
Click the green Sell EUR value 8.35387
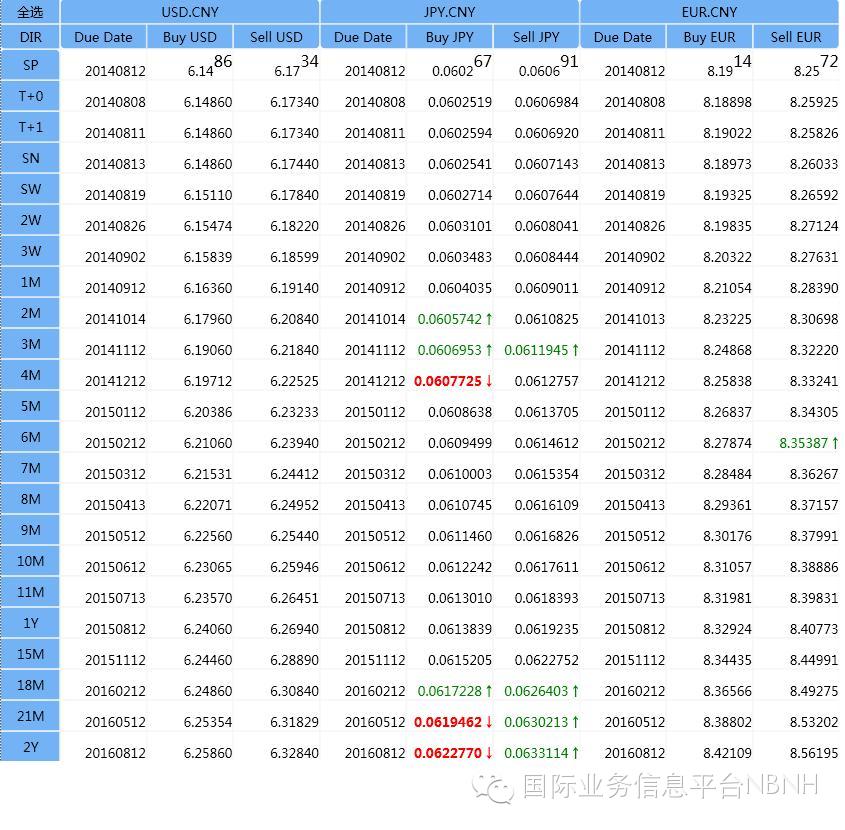click(x=804, y=443)
